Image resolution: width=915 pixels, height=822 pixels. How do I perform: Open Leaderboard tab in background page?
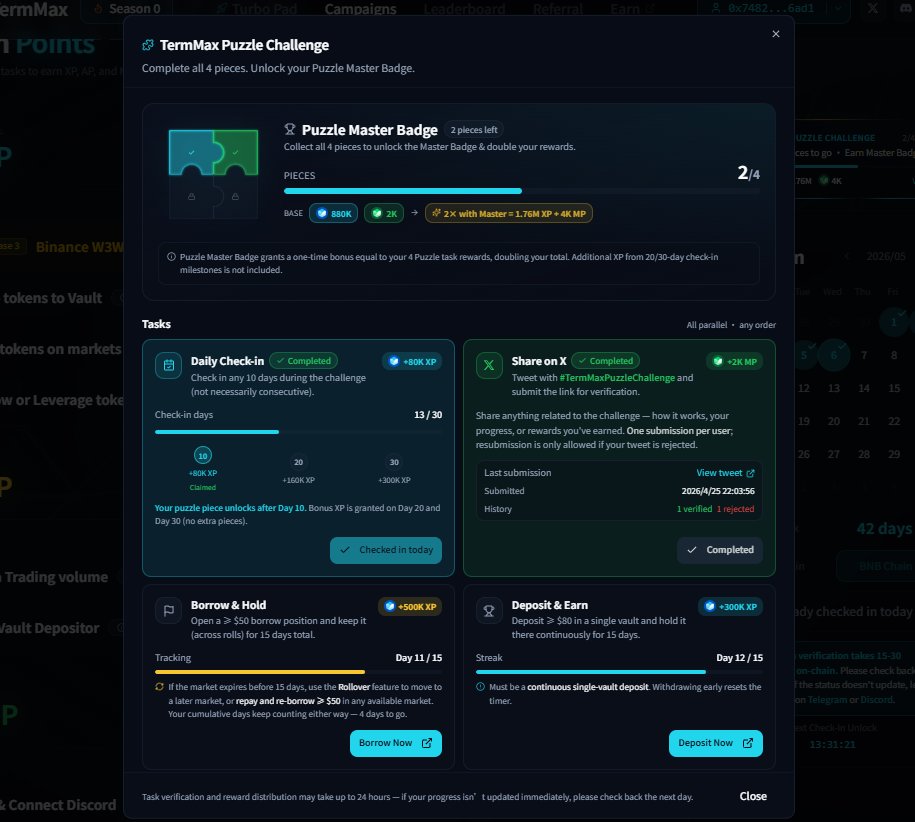coord(465,9)
